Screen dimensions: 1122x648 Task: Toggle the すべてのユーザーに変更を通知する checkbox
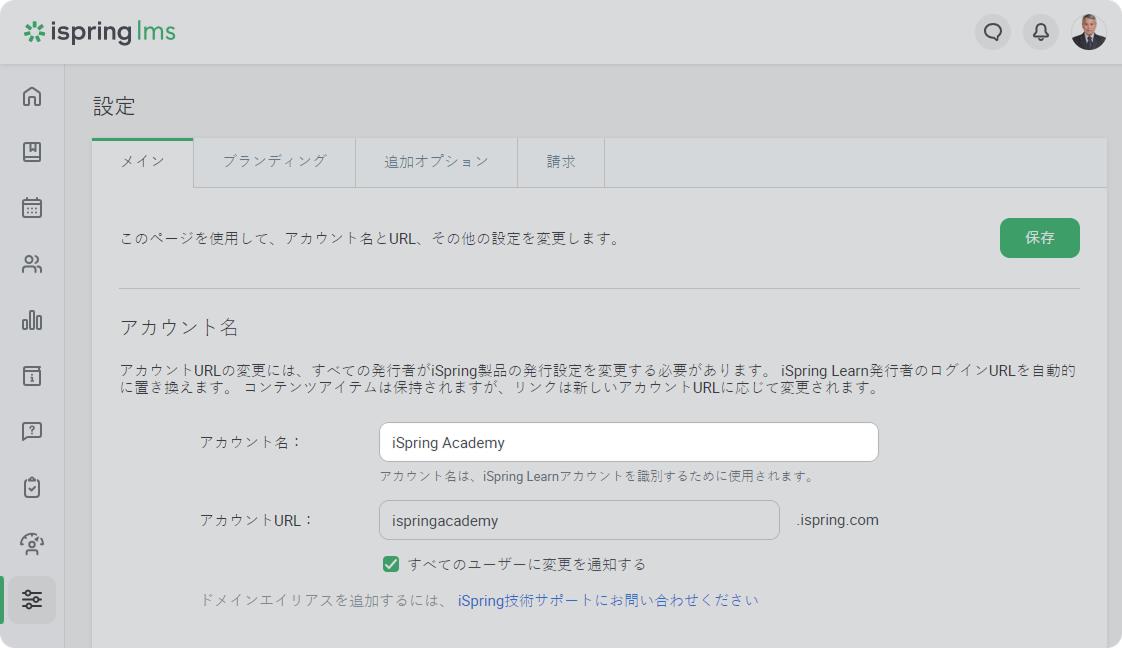[391, 564]
